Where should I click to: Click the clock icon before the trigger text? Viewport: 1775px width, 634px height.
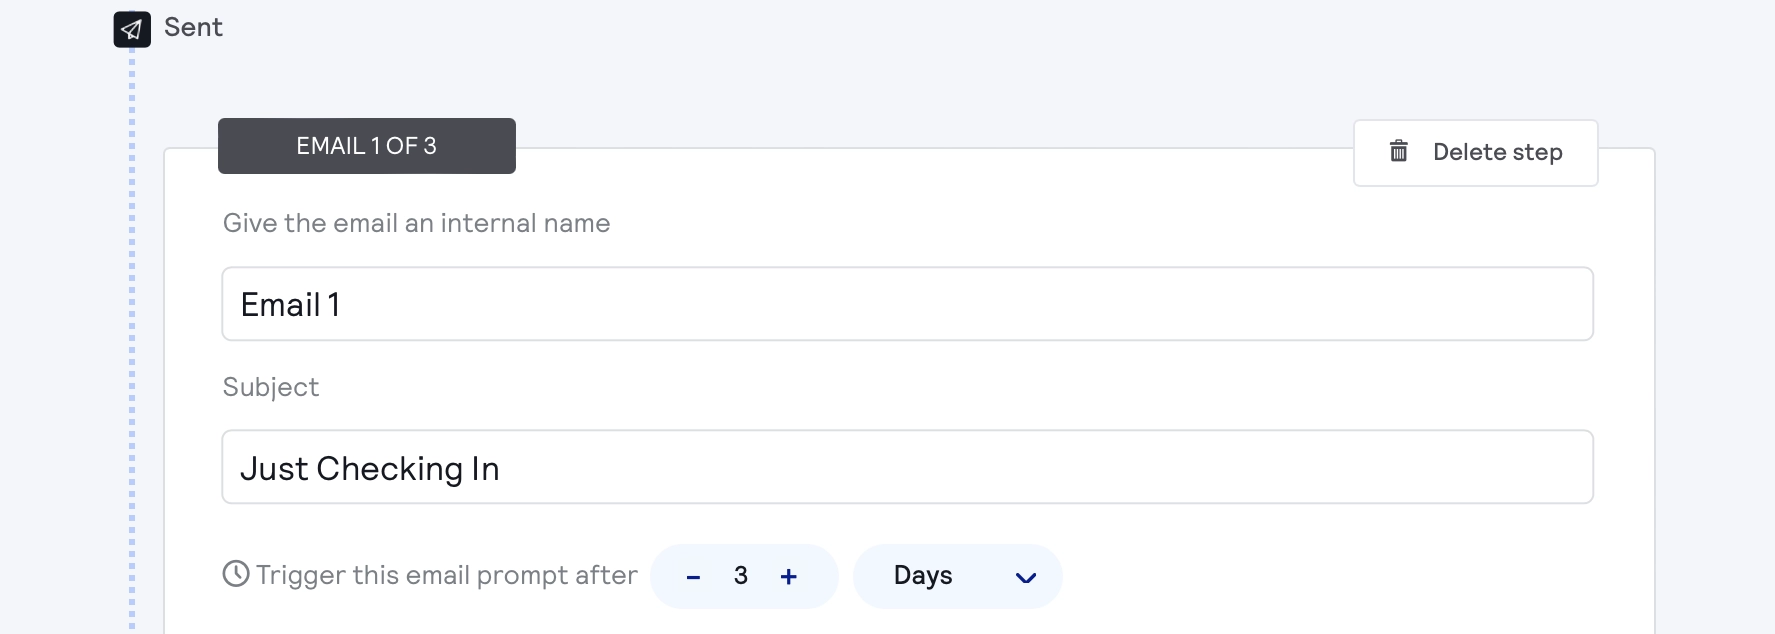(234, 574)
